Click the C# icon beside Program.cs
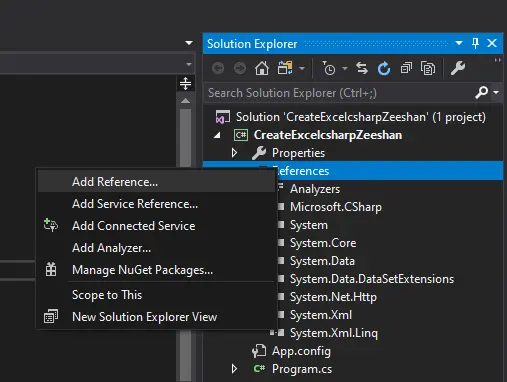 (259, 368)
